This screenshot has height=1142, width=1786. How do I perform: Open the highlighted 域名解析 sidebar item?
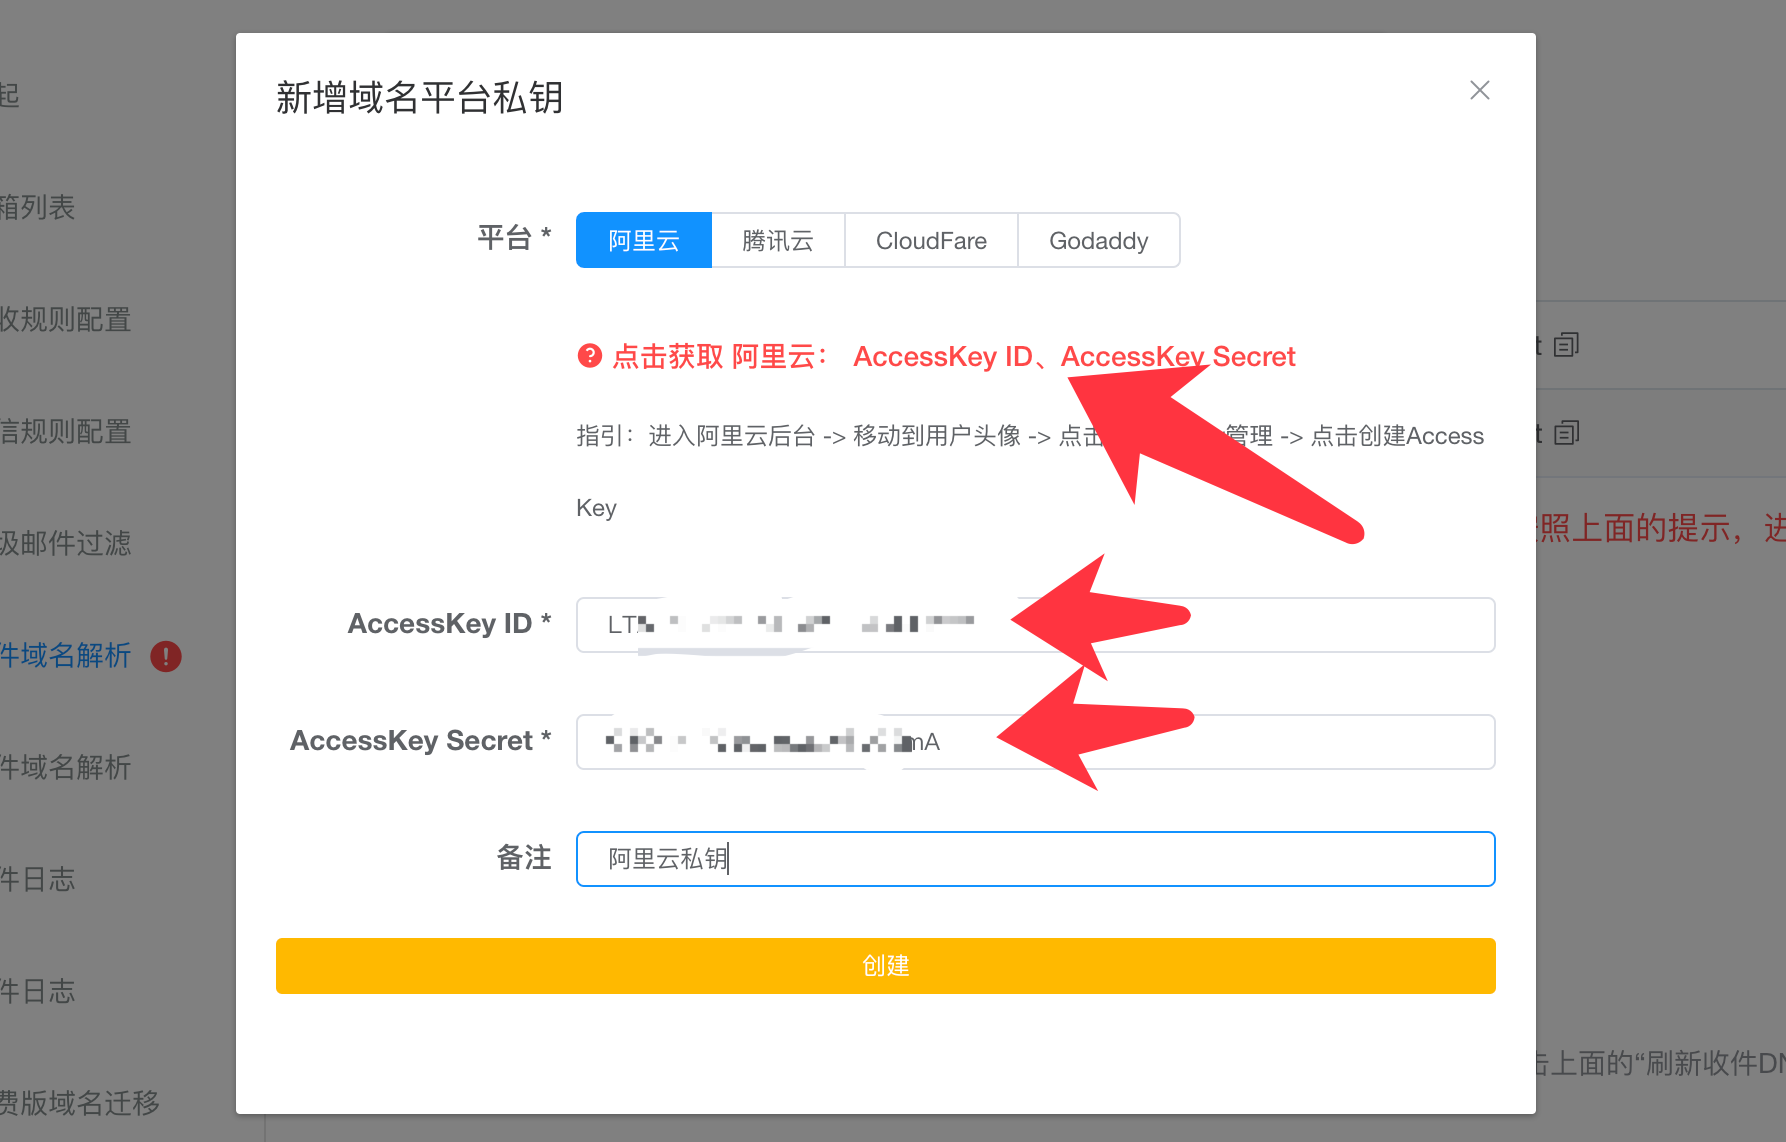66,656
